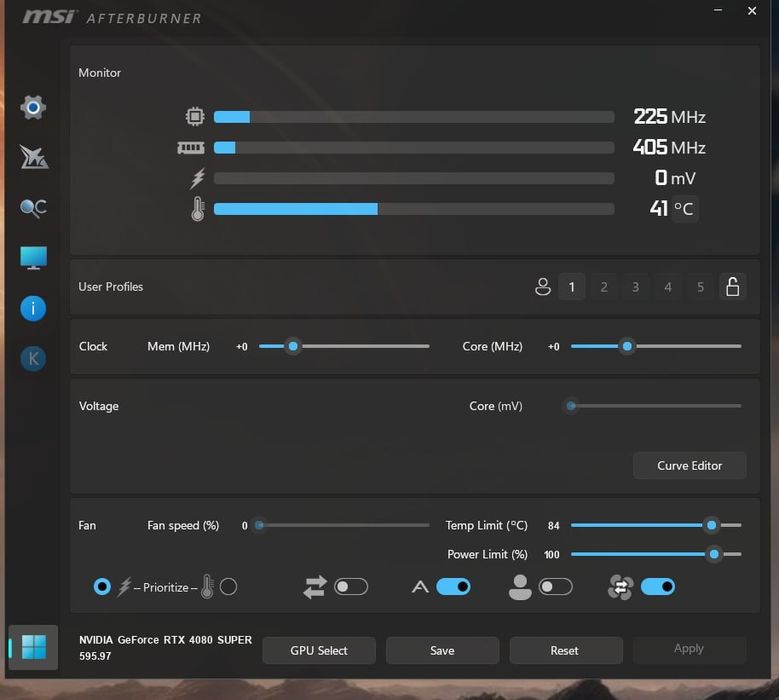779x700 pixels.
Task: Click the user-defined fan person icon
Action: pyautogui.click(x=520, y=587)
